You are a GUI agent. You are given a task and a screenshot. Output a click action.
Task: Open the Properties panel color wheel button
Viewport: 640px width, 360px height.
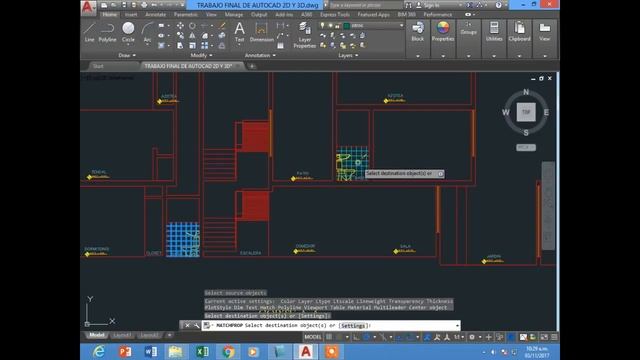(x=443, y=32)
